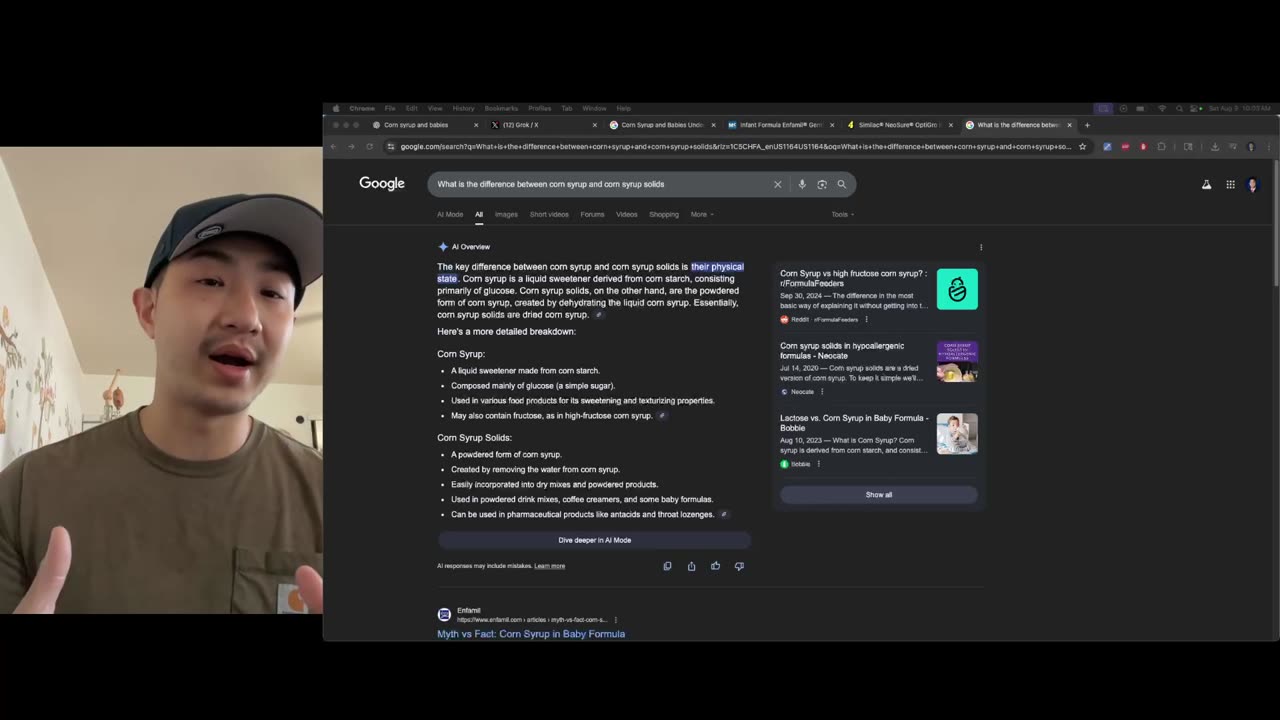The height and width of the screenshot is (720, 1280).
Task: Click the Chrome address bar URL
Action: [735, 146]
